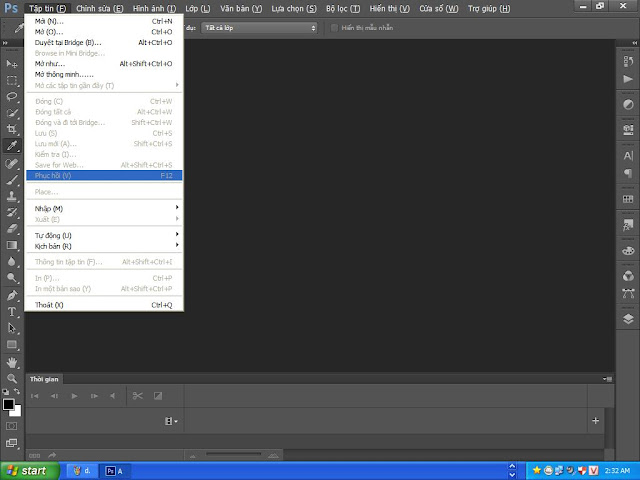Open the Character panel icon
The image size is (640, 480).
pyautogui.click(x=628, y=156)
